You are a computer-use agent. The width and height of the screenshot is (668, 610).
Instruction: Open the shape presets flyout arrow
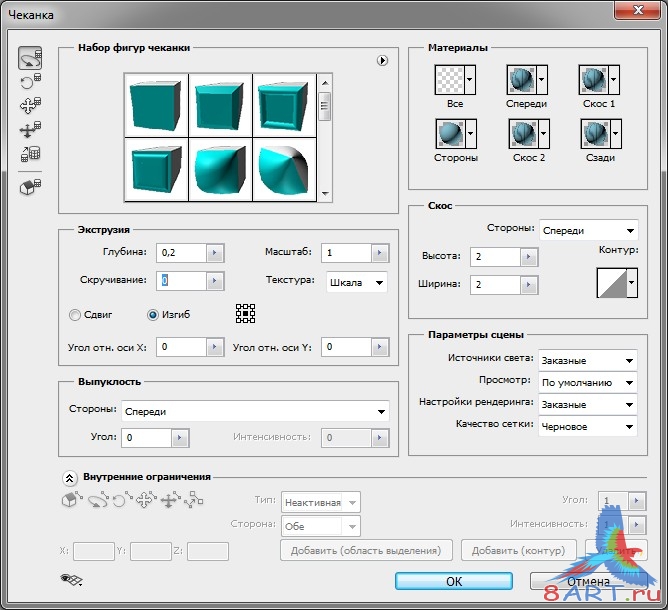coord(382,60)
